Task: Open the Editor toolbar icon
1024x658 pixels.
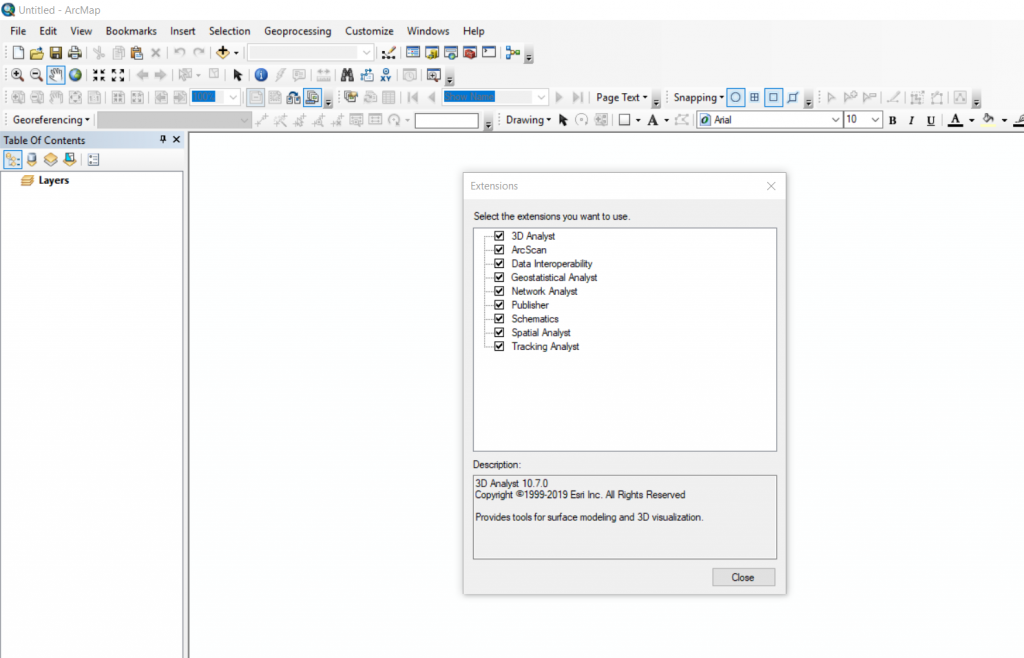Action: [389, 53]
